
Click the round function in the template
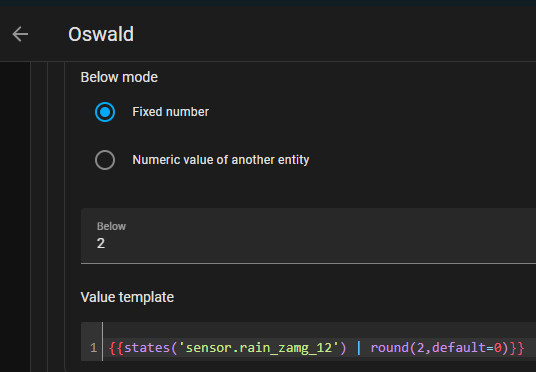click(x=389, y=348)
